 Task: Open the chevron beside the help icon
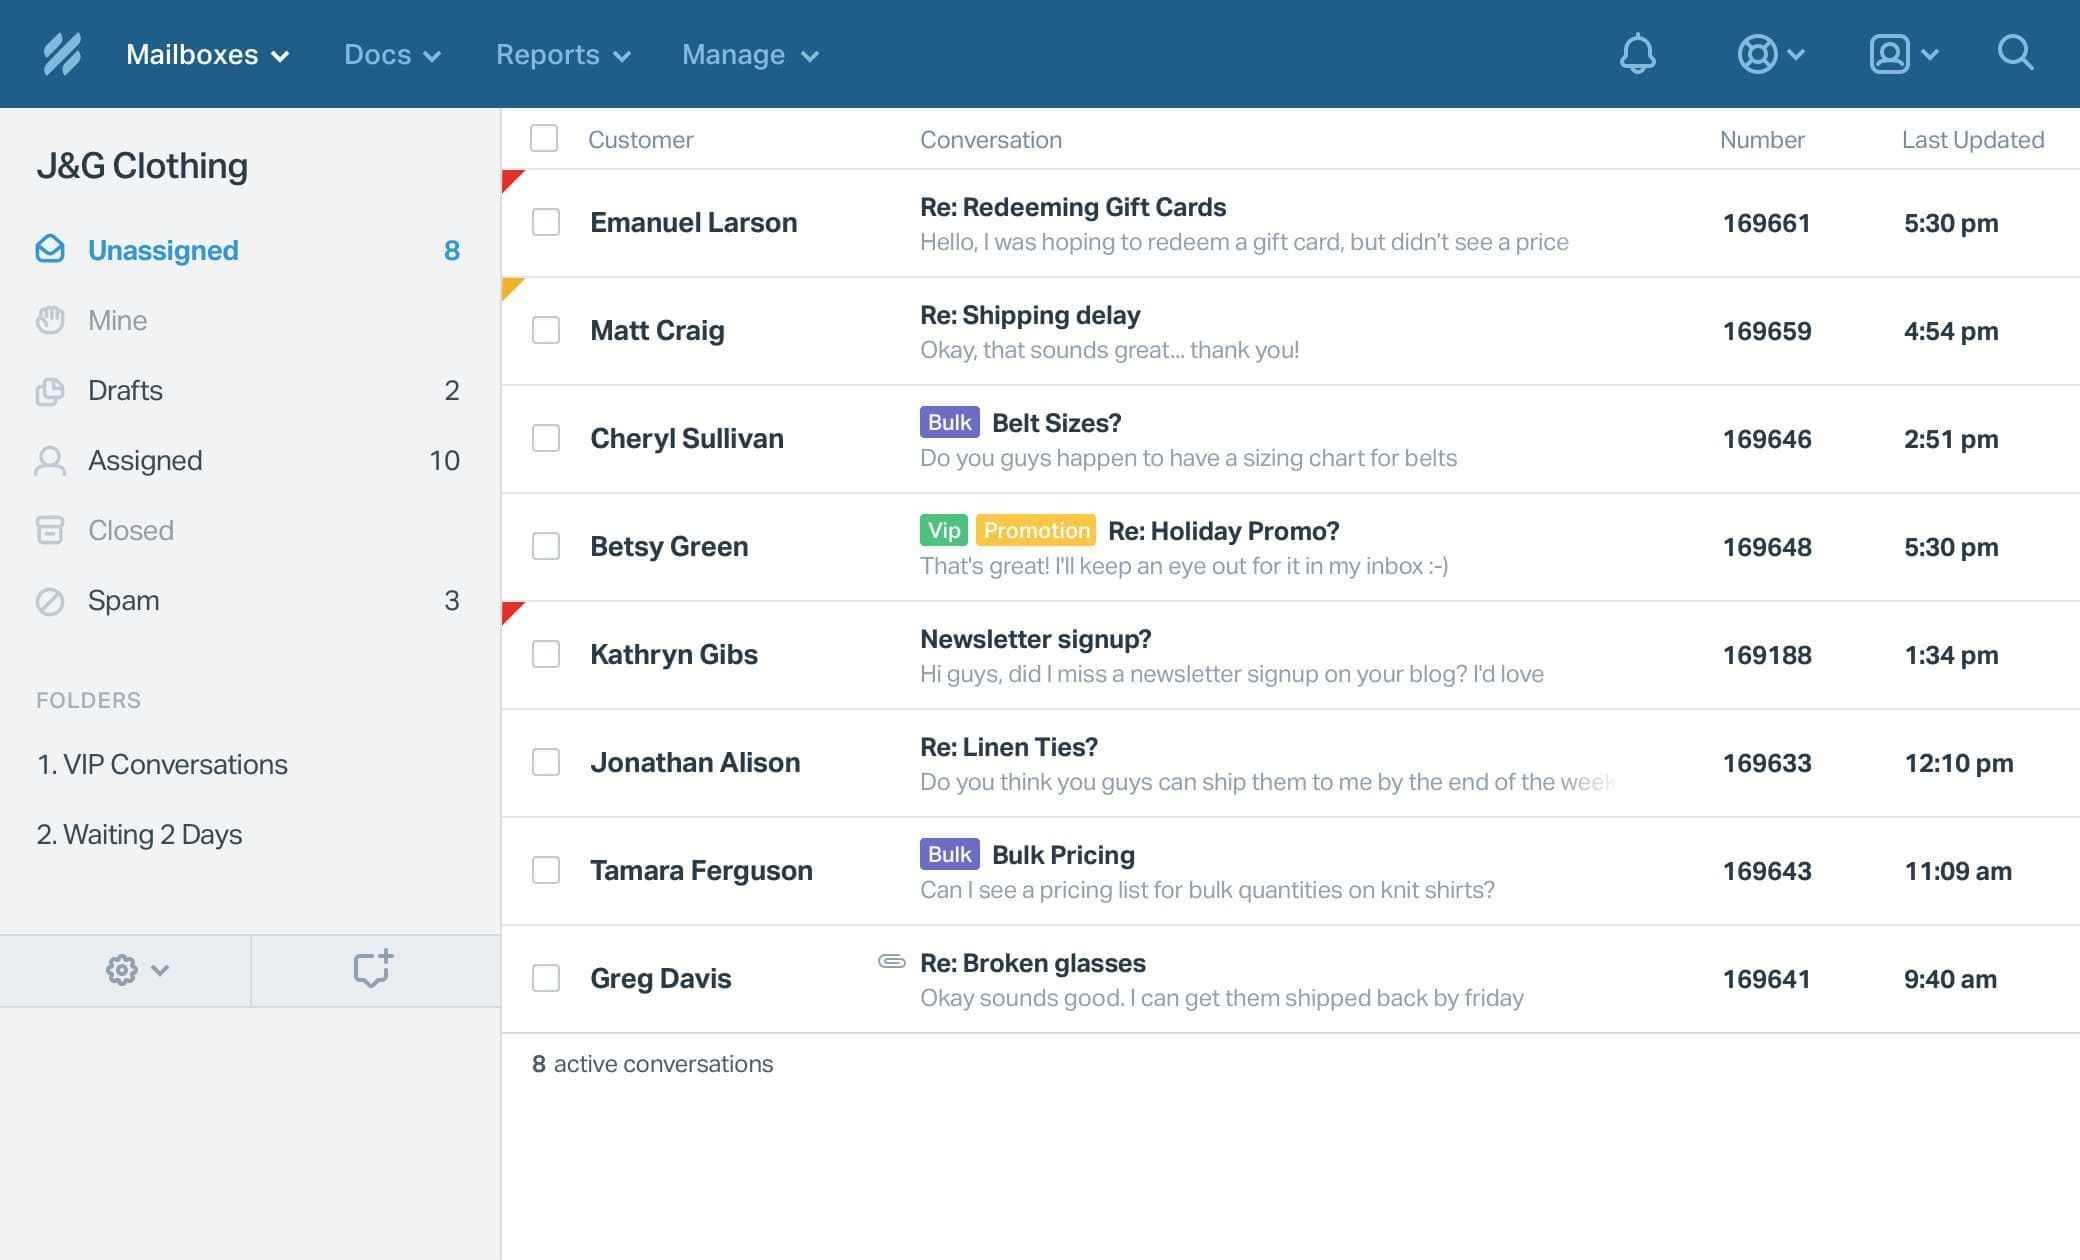(x=1796, y=54)
